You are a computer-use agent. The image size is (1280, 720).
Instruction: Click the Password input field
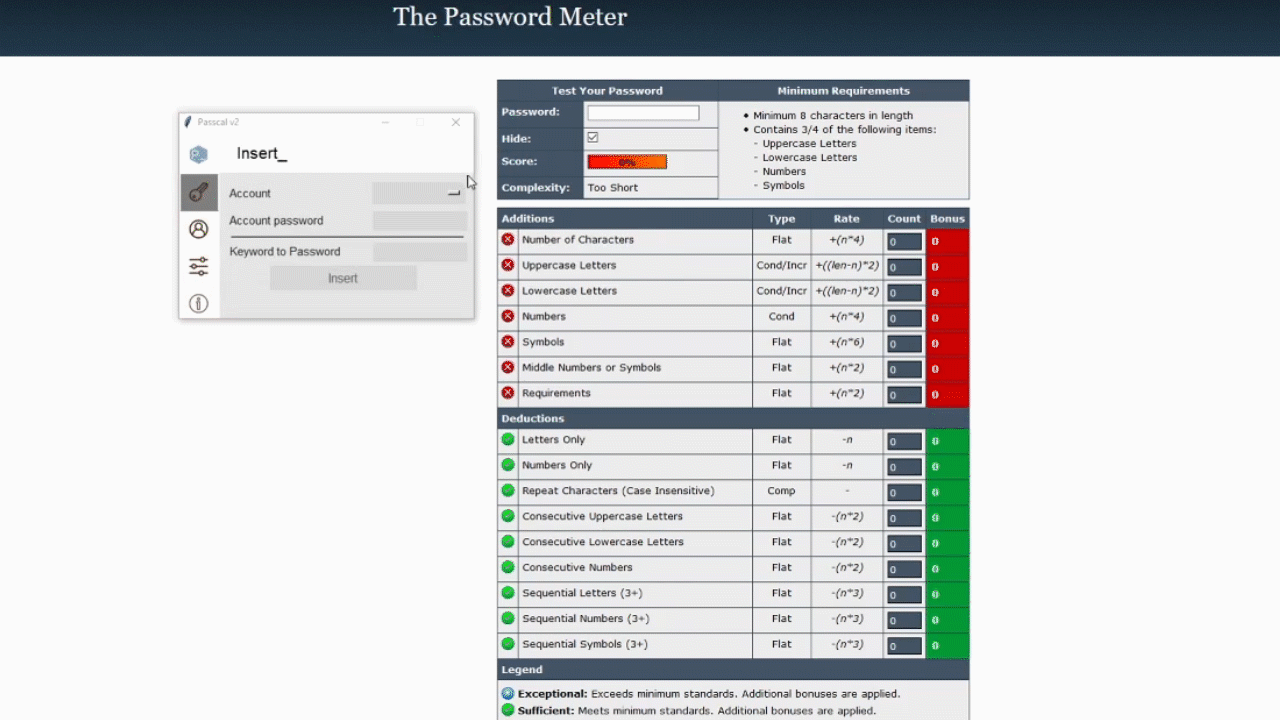[x=643, y=113]
